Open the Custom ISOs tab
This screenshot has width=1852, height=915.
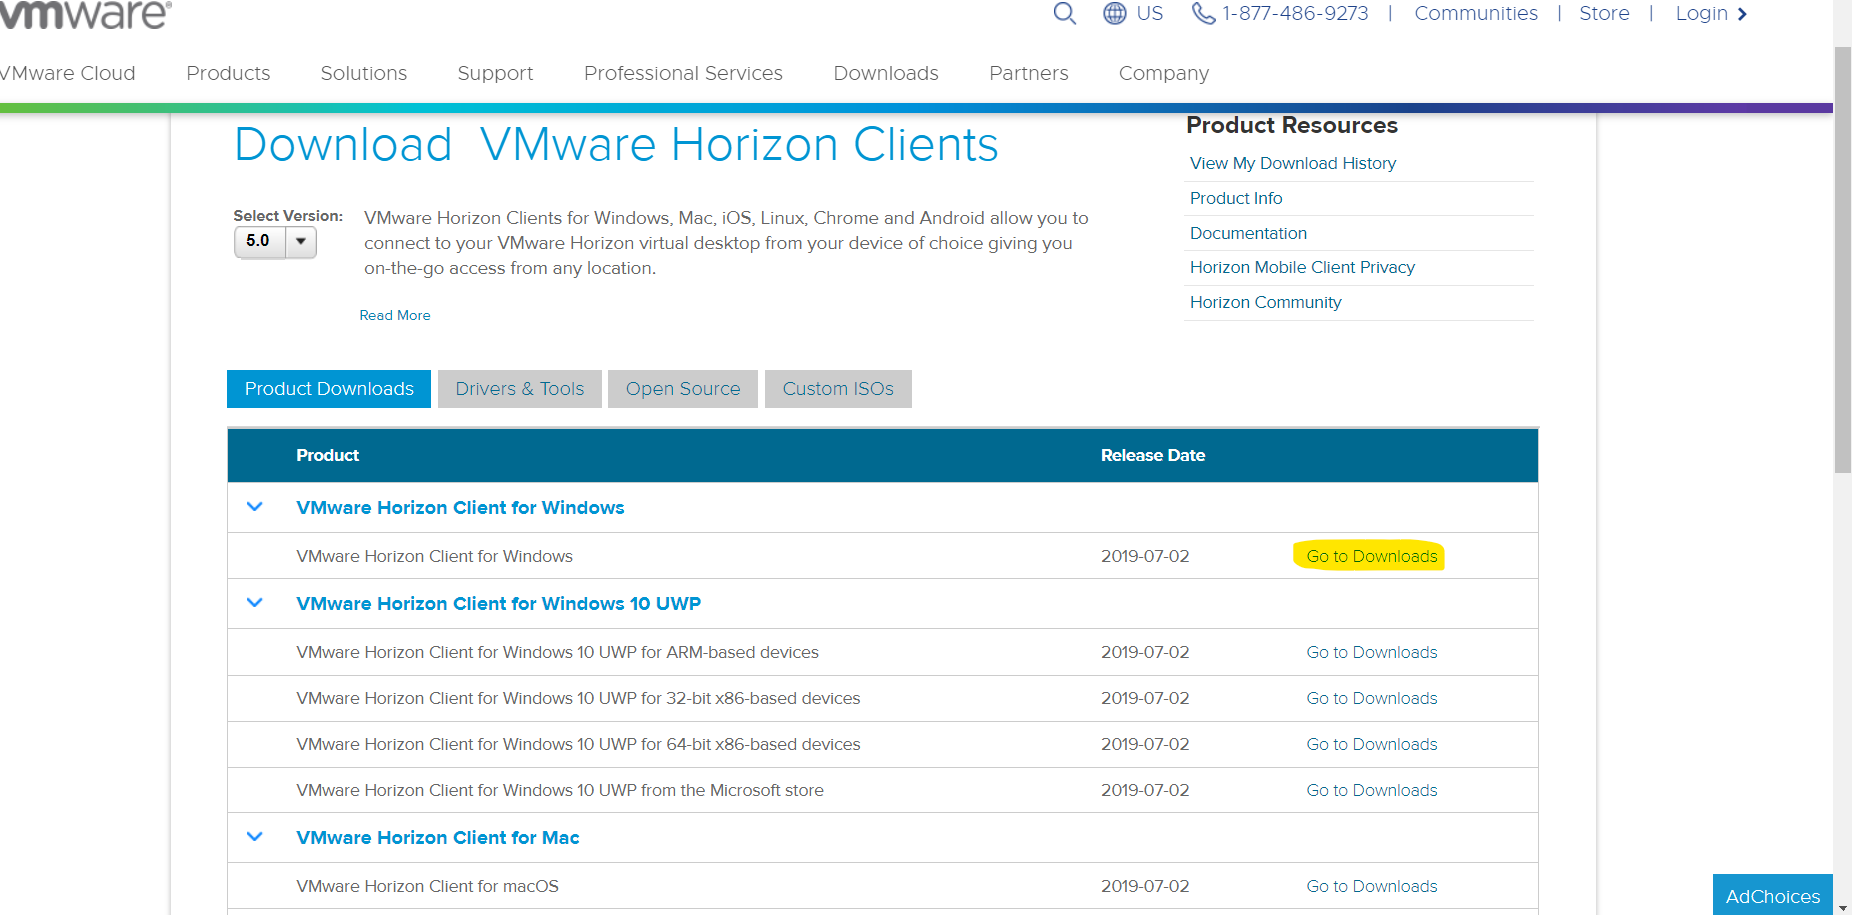(x=838, y=388)
